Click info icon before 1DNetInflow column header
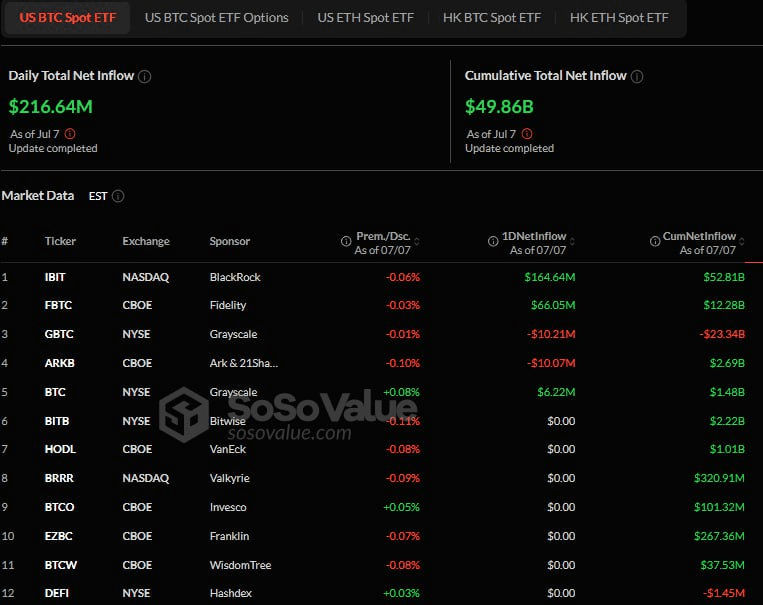The width and height of the screenshot is (763, 605). (x=493, y=241)
